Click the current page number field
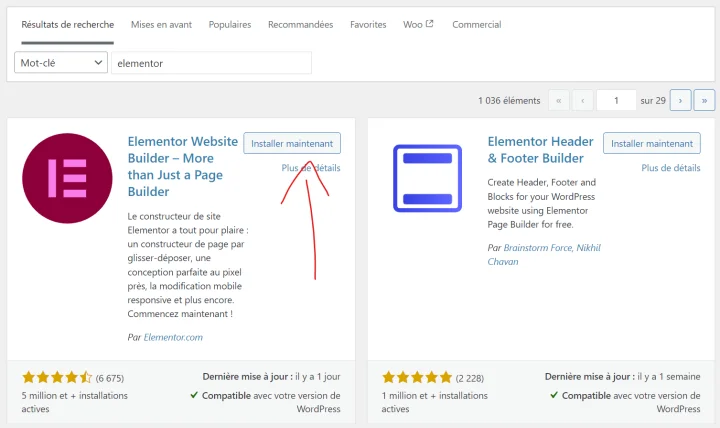The width and height of the screenshot is (720, 428). [616, 100]
